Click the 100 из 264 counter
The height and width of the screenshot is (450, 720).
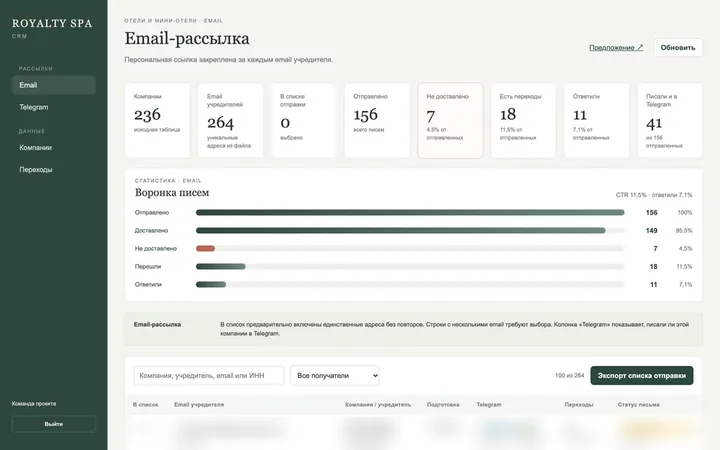click(x=569, y=375)
